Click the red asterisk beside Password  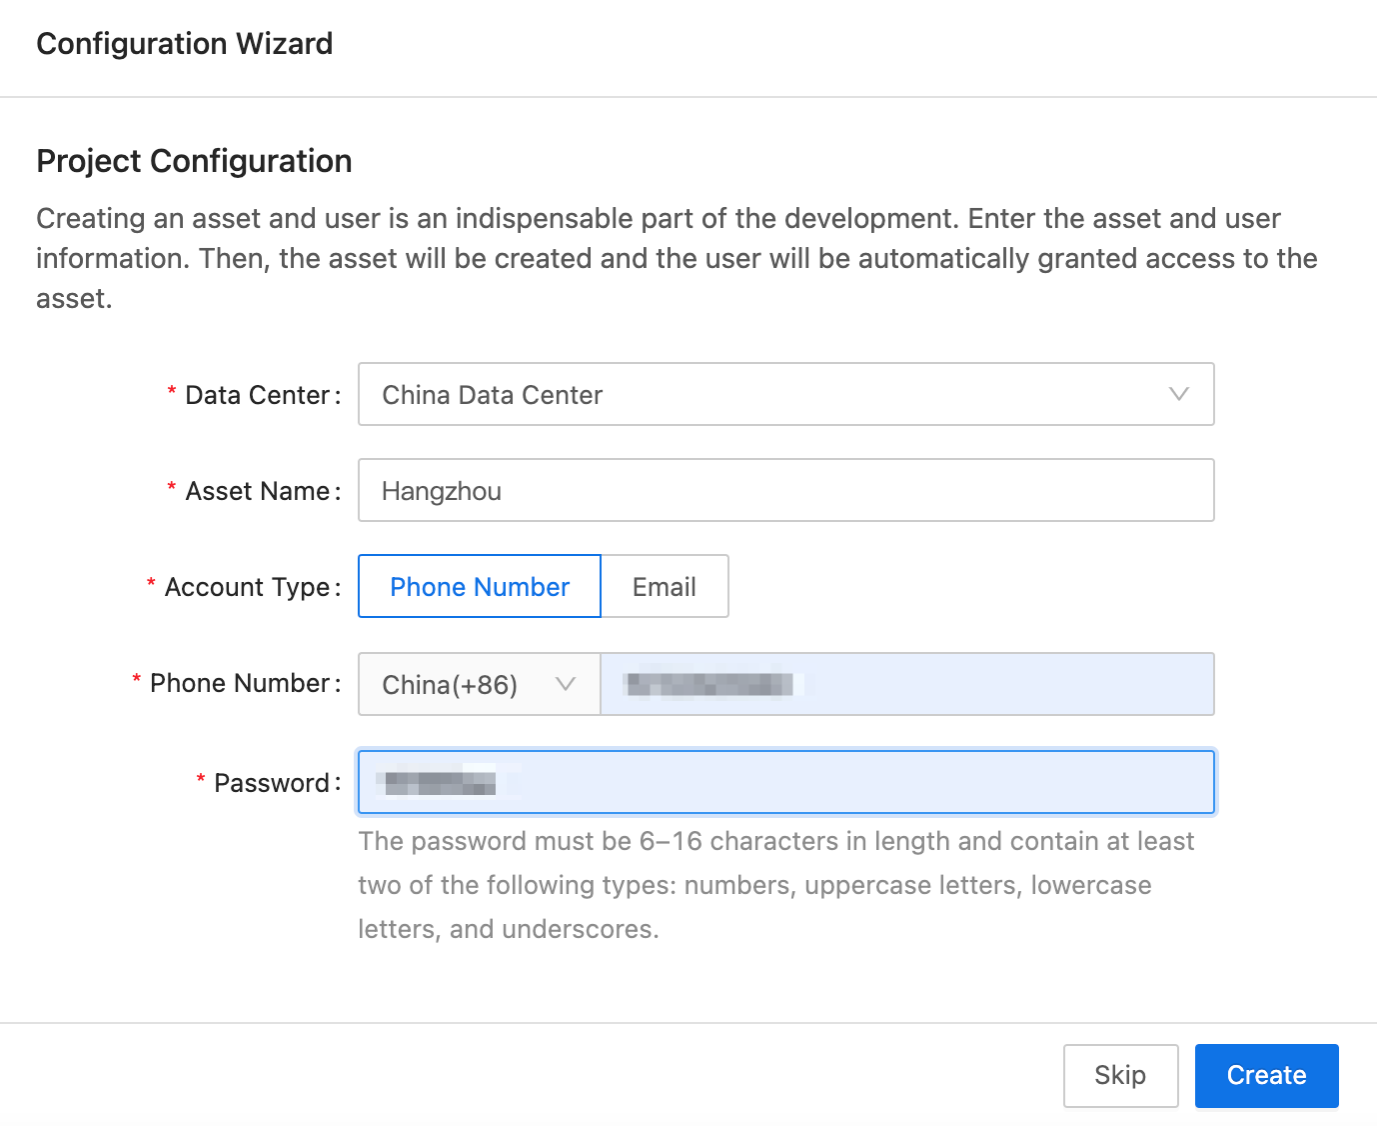point(199,782)
